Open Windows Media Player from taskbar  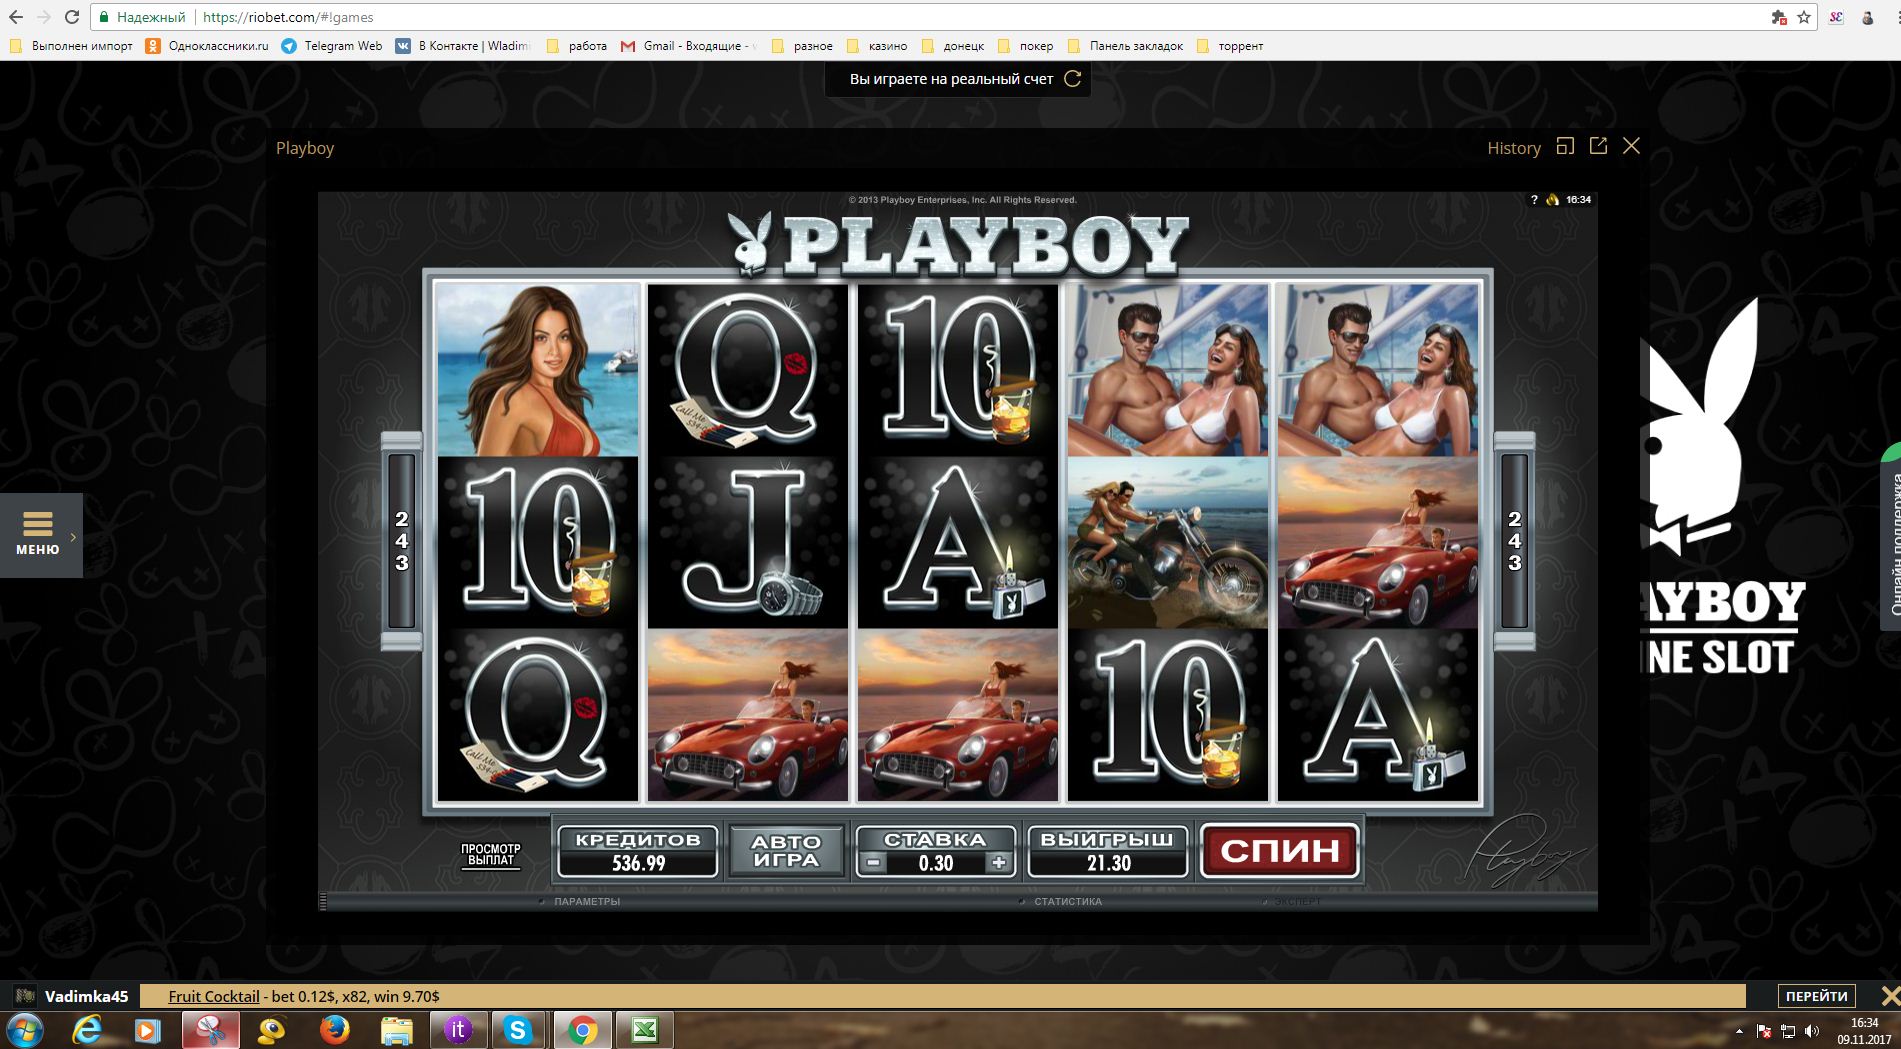click(147, 1030)
